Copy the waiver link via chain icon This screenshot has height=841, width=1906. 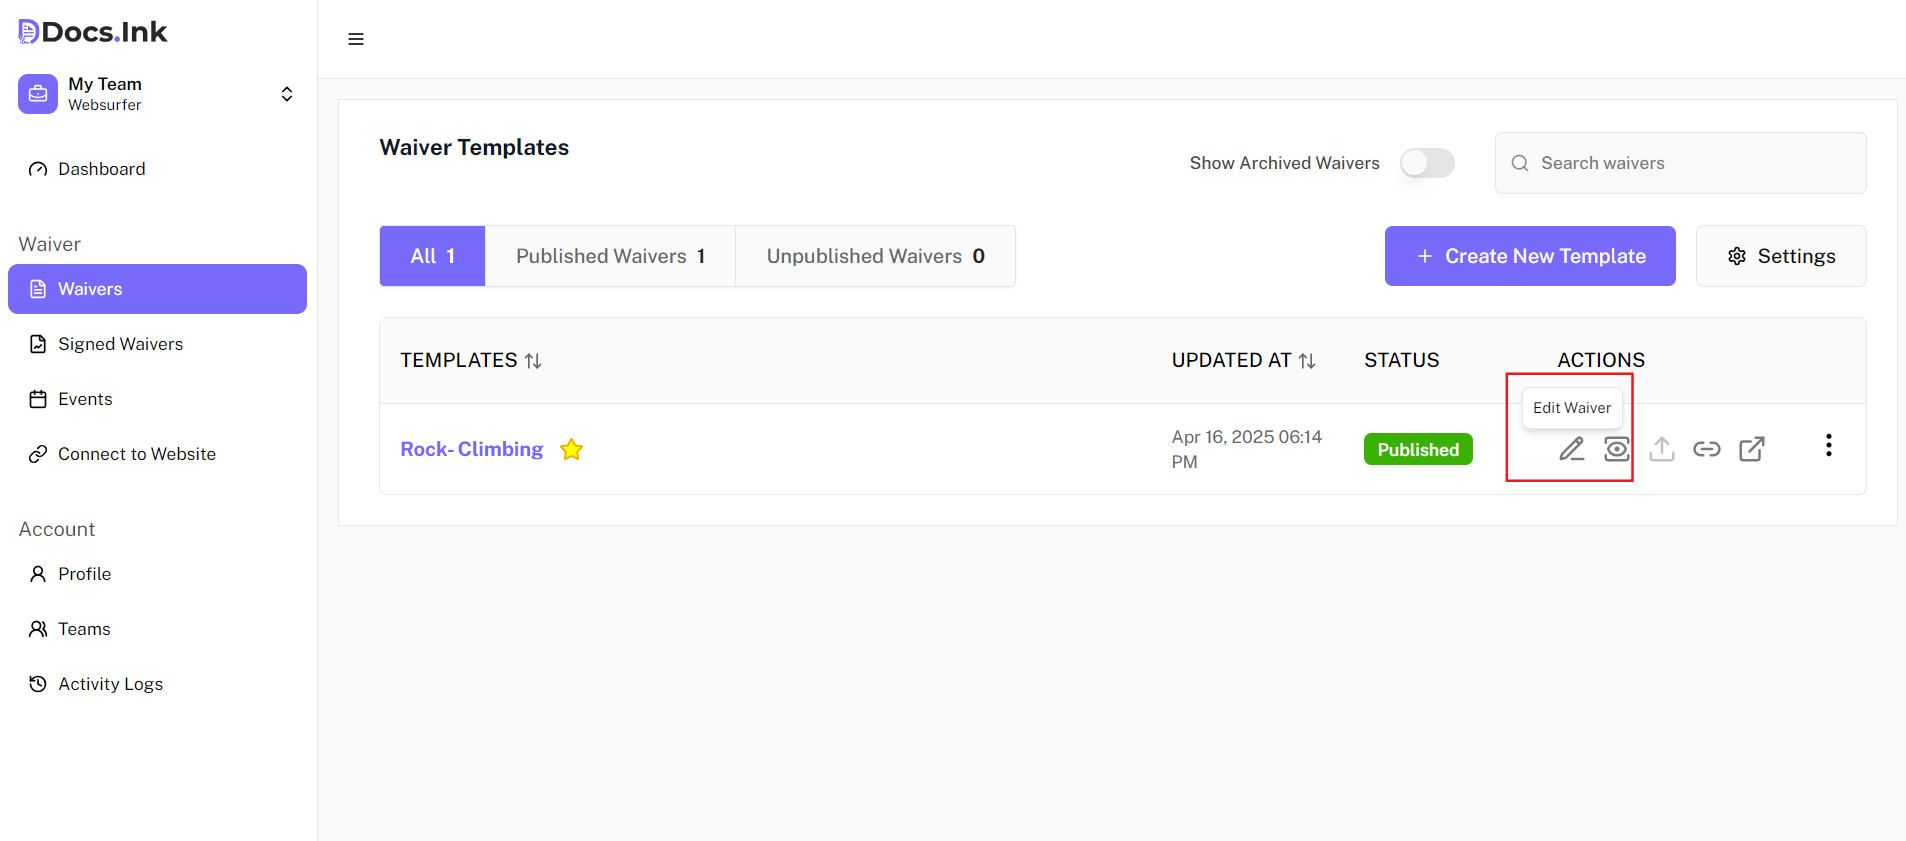coord(1706,449)
